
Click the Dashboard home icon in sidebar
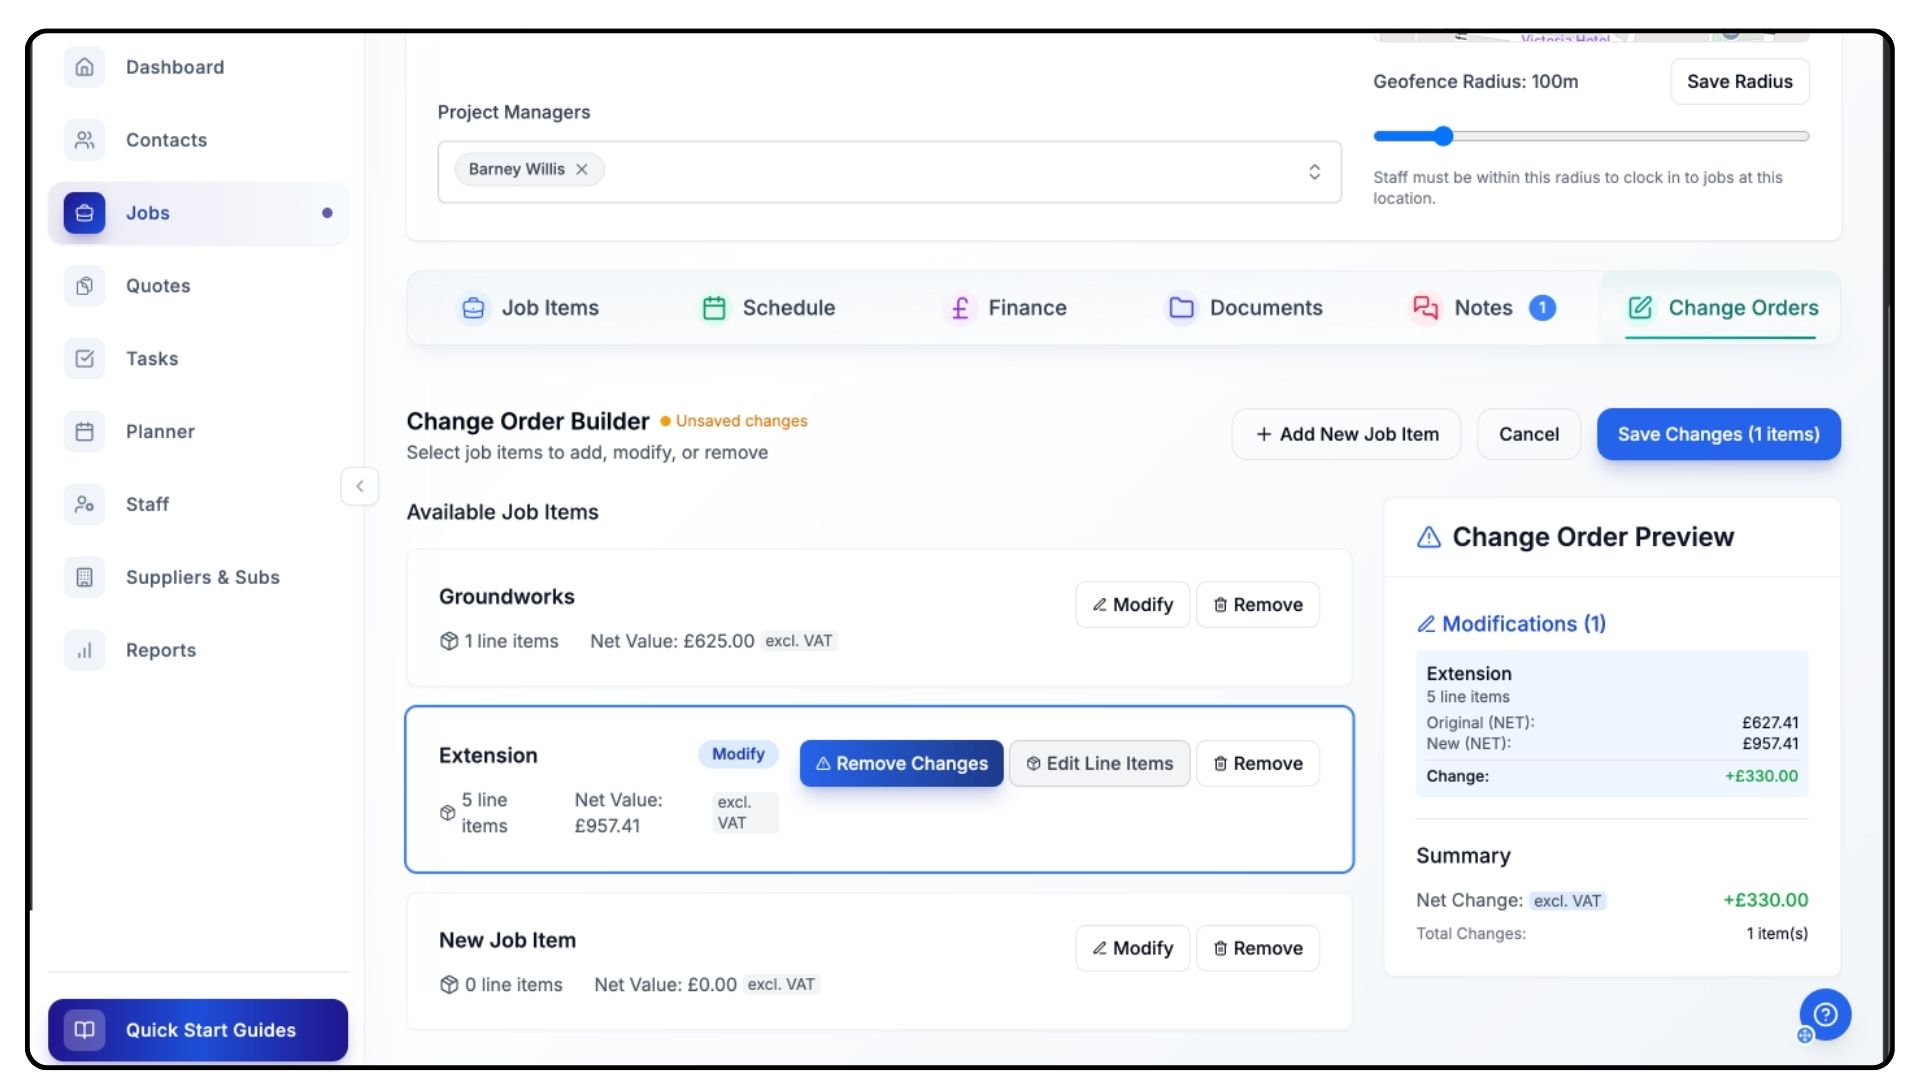pyautogui.click(x=85, y=67)
